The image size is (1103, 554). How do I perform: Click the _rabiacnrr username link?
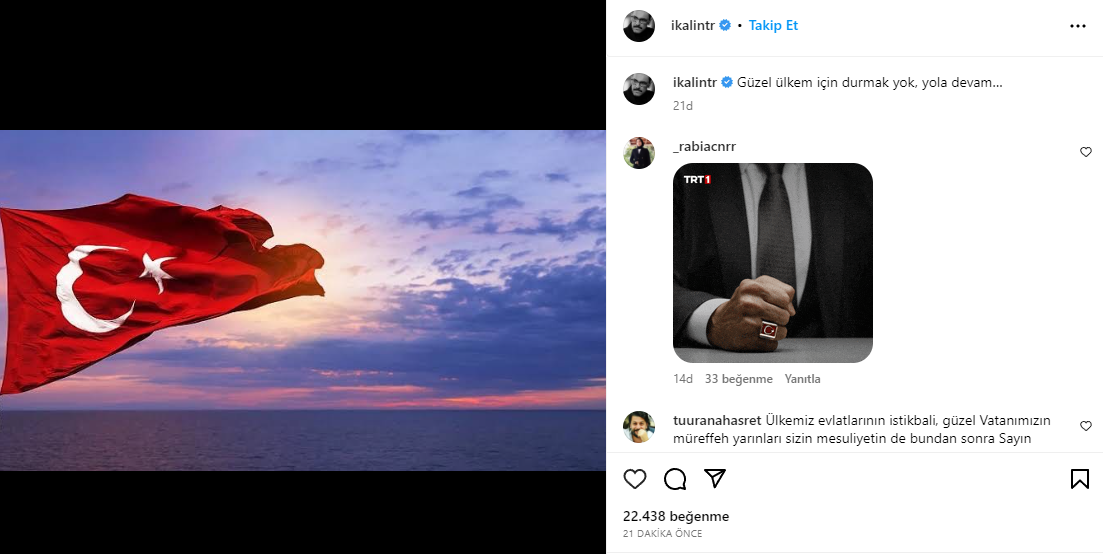point(705,147)
